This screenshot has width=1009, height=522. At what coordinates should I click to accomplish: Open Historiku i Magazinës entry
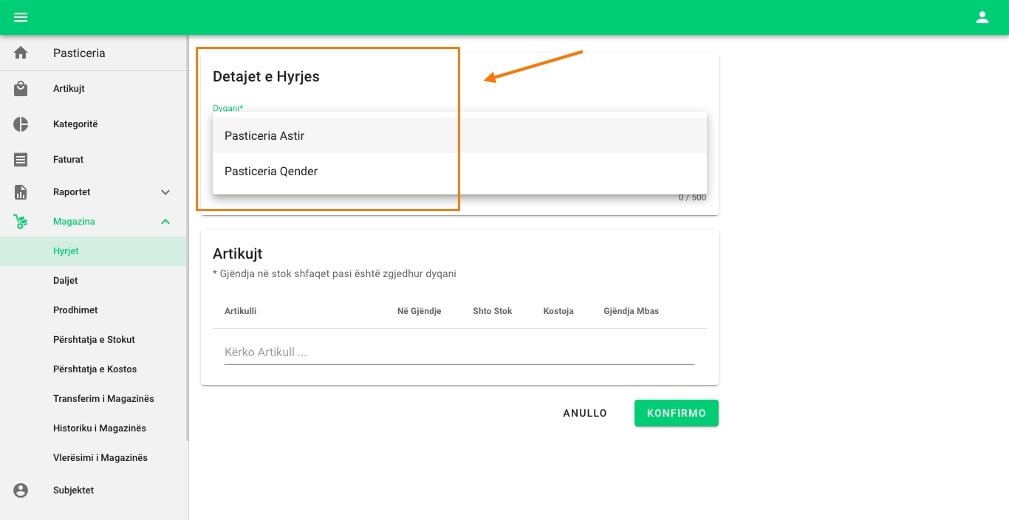coord(99,428)
